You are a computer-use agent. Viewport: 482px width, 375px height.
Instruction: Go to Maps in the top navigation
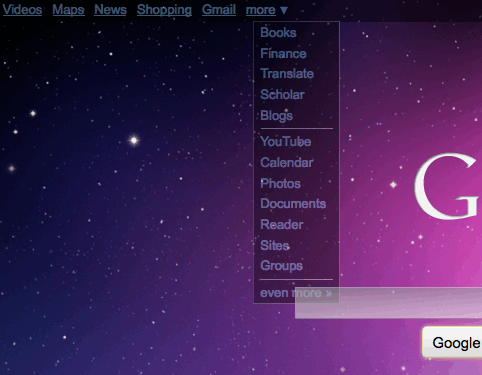68,10
